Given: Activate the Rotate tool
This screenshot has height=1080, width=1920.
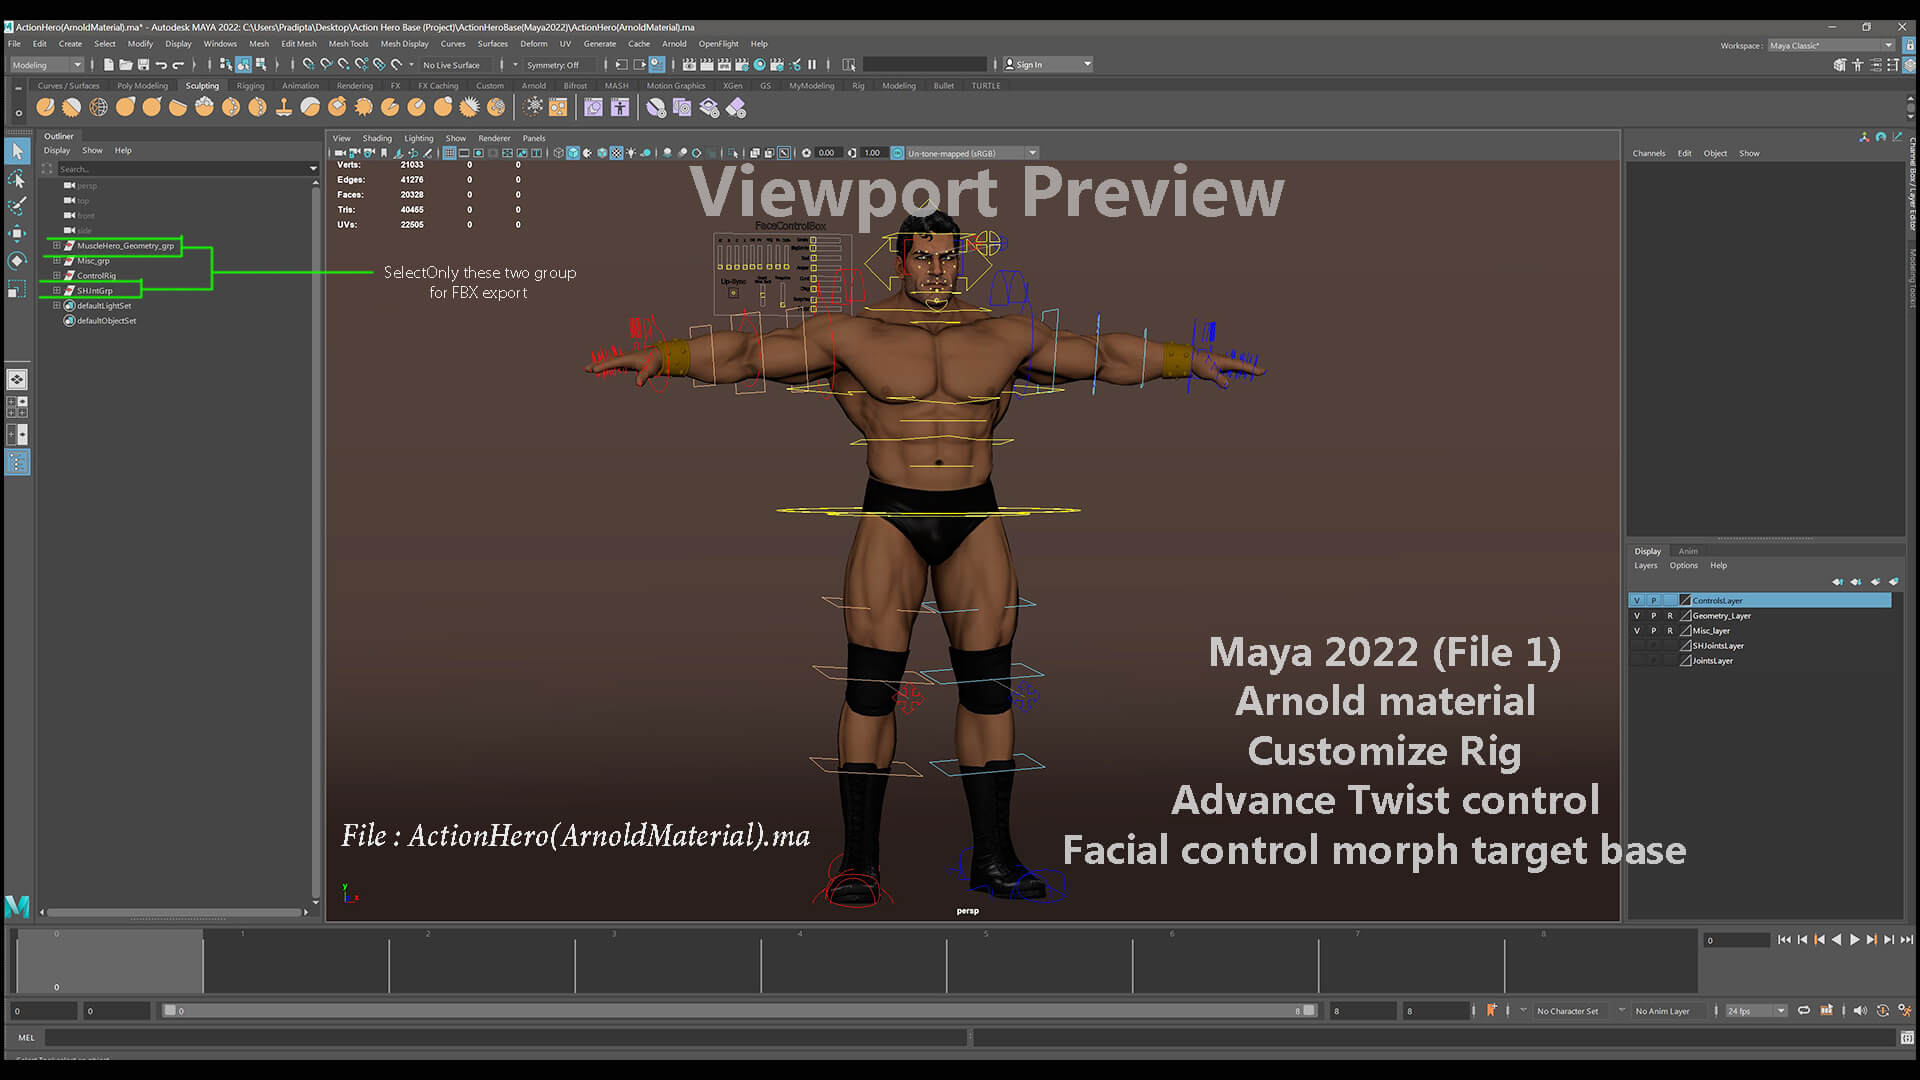Looking at the screenshot, I should tap(17, 261).
